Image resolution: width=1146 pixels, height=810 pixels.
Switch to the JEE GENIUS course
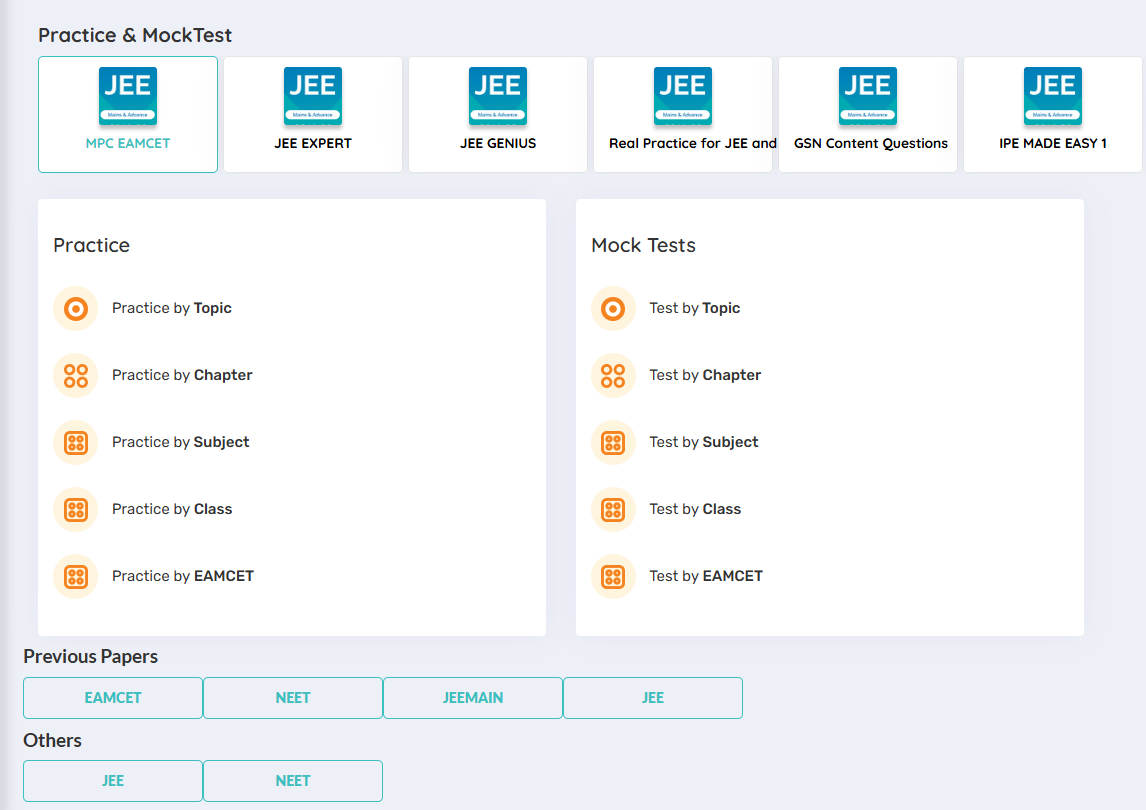click(x=498, y=115)
